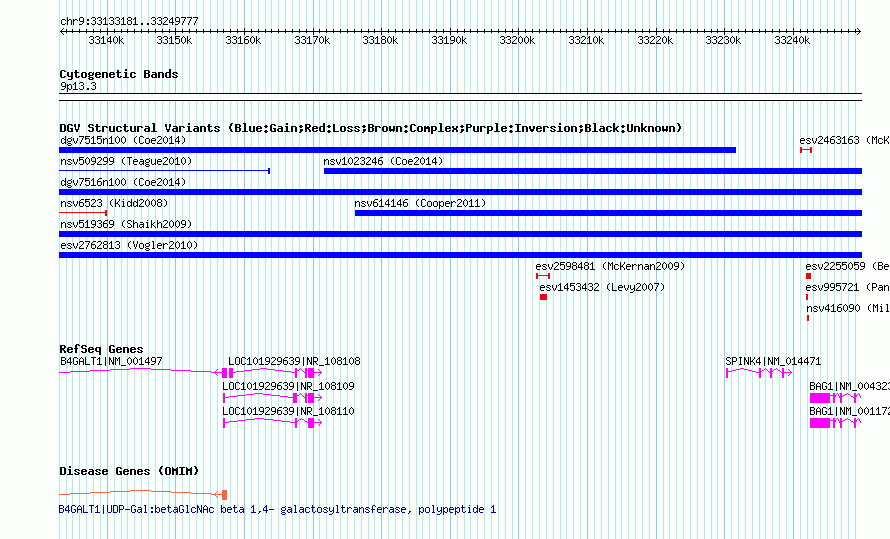Click the 33170k ruler label
This screenshot has height=539, width=890.
click(312, 40)
